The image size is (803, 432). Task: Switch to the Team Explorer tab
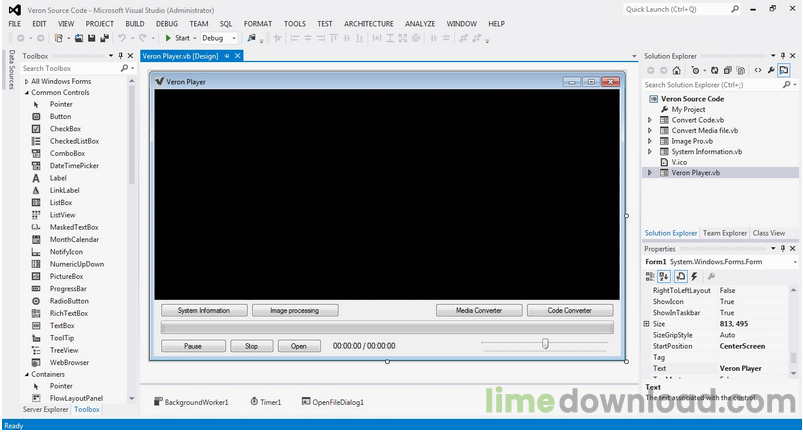point(724,233)
